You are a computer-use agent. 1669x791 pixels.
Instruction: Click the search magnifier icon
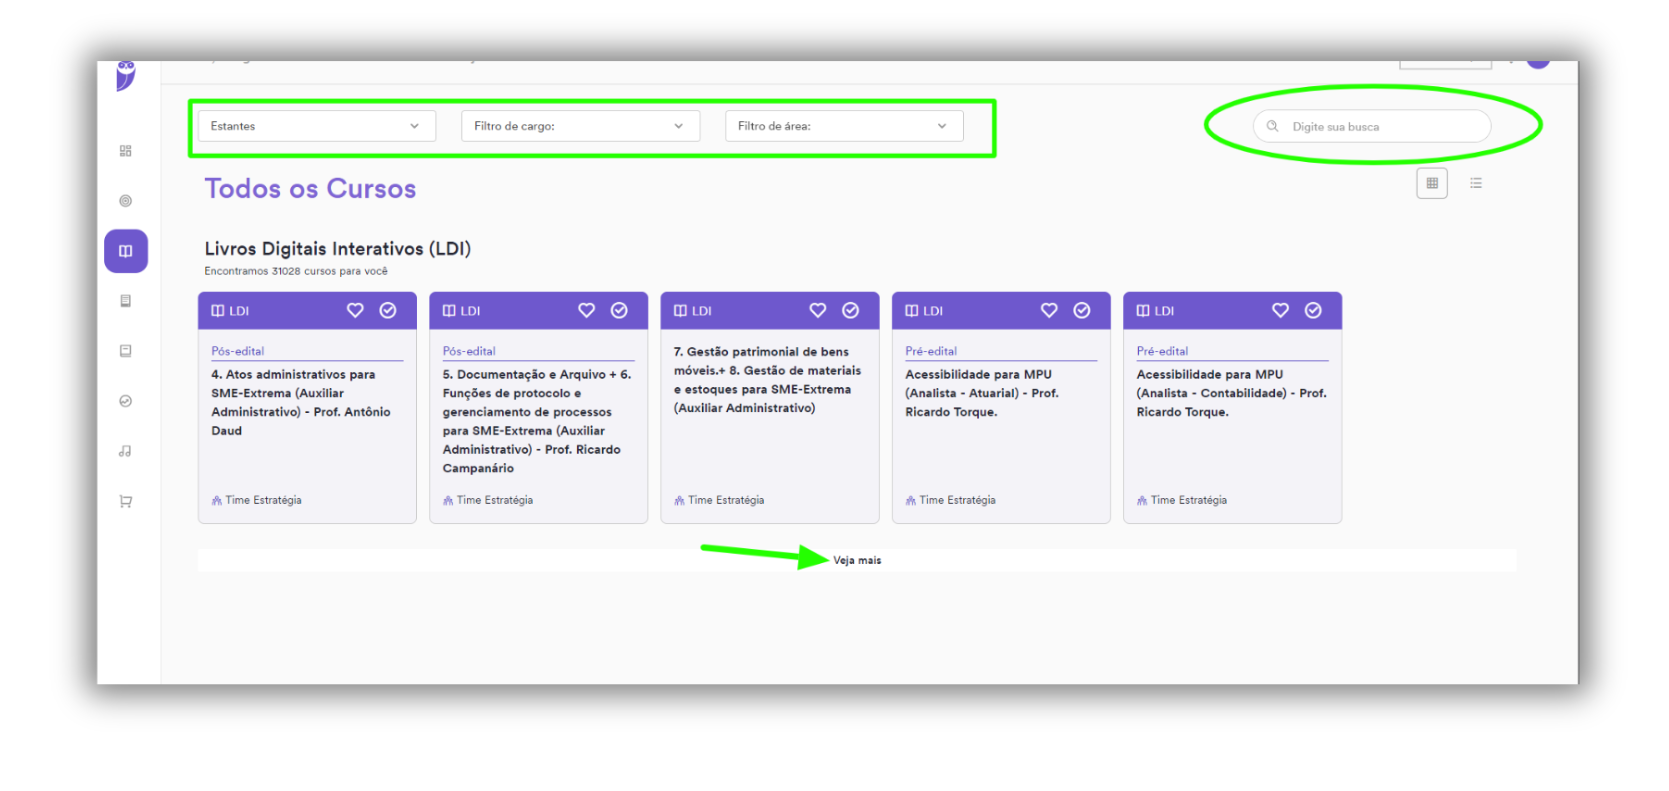1273,126
